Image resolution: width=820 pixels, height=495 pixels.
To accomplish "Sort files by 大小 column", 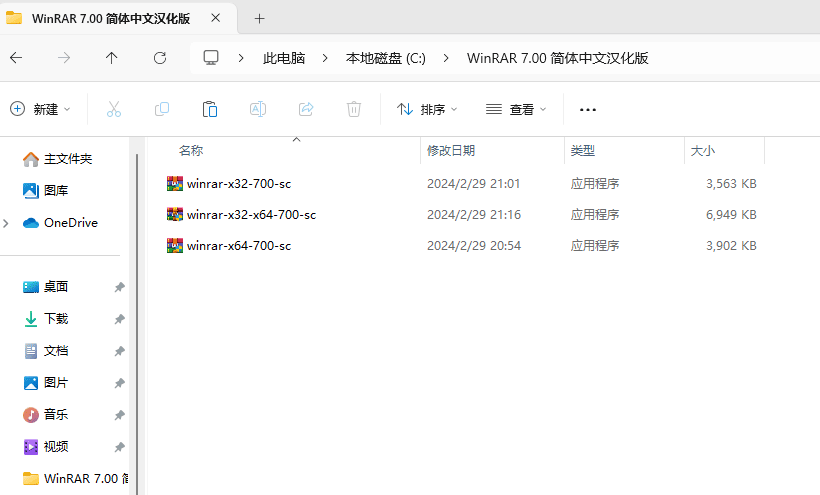I will 702,151.
